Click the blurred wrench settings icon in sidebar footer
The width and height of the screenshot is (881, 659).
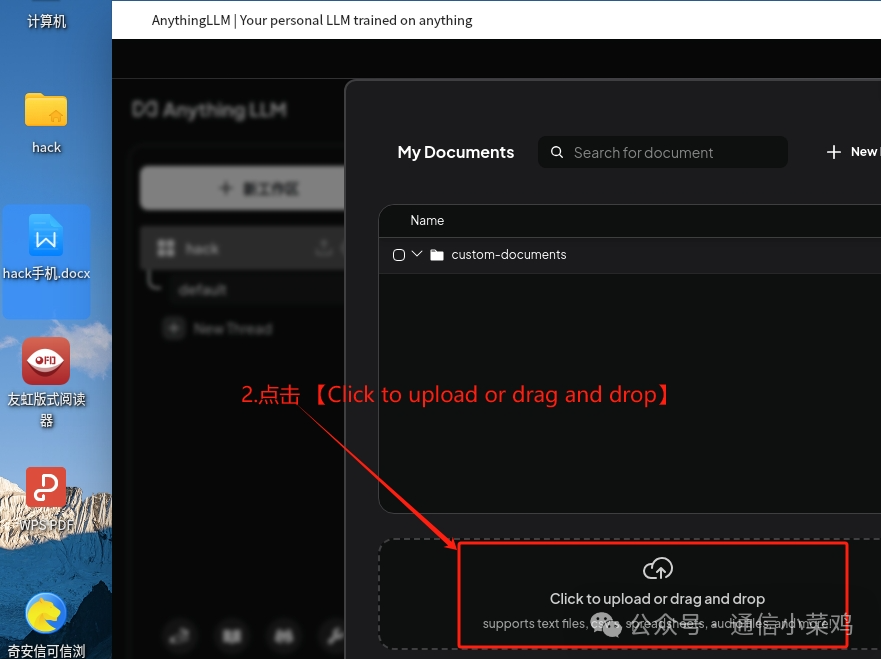pos(335,636)
